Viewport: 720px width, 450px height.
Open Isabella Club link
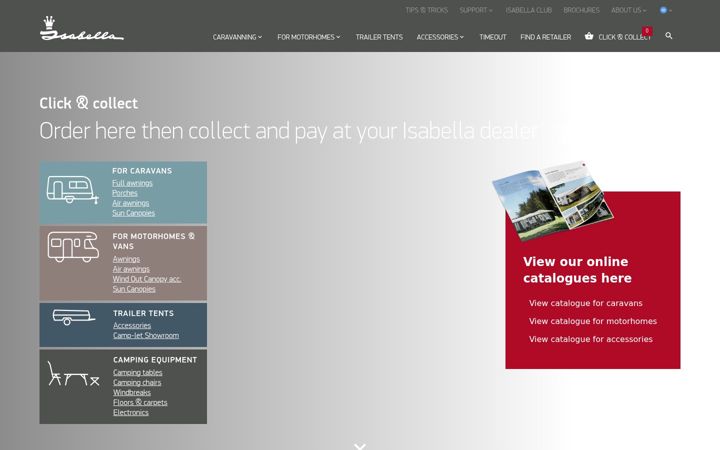pos(529,10)
